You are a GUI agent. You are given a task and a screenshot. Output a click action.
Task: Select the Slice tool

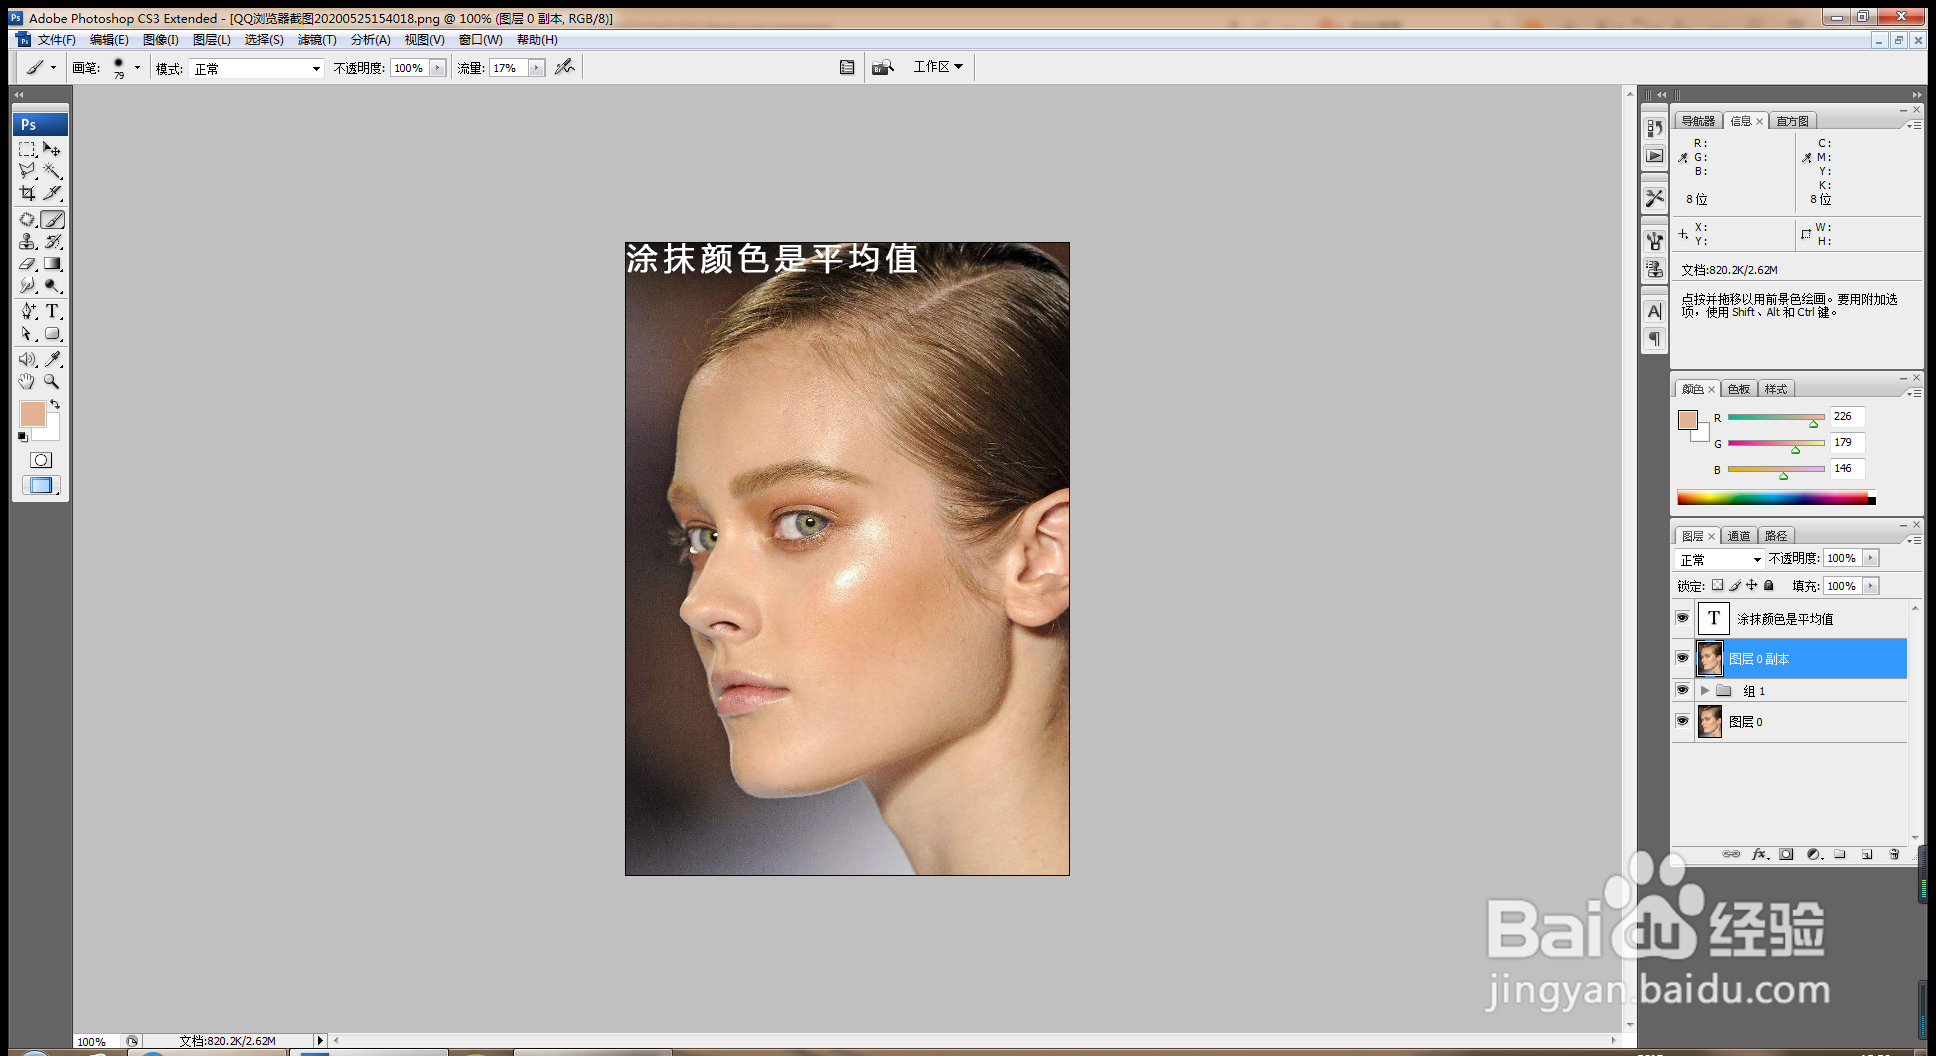pyautogui.click(x=53, y=193)
